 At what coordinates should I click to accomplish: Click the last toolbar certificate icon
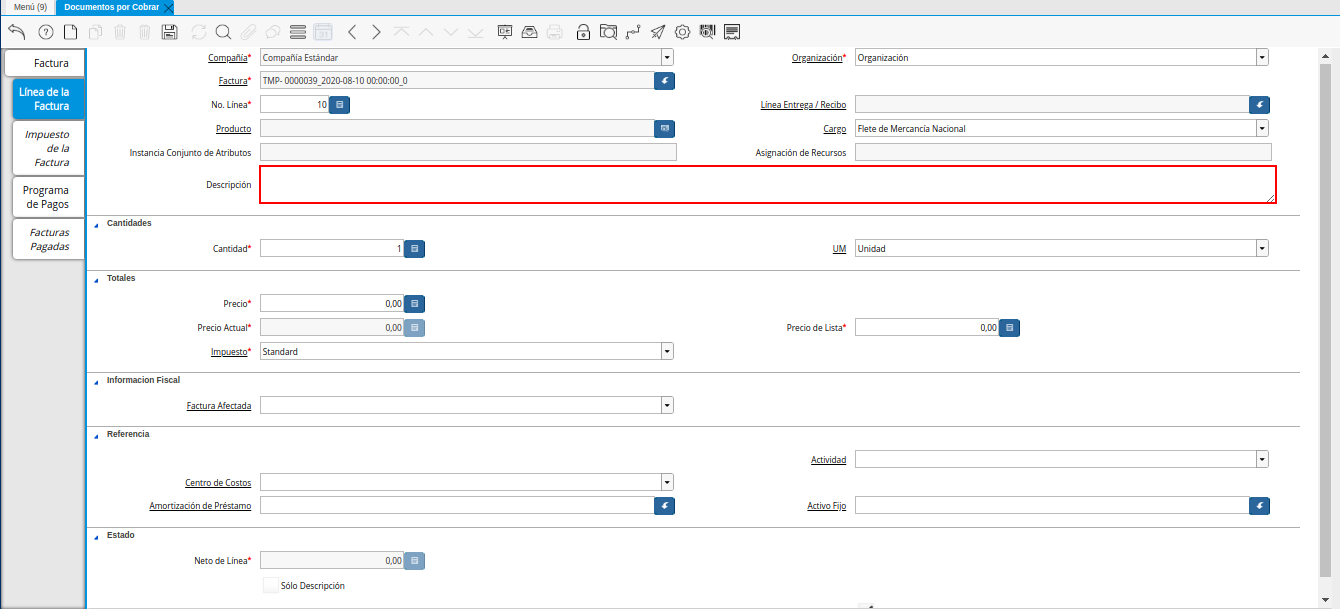coord(733,32)
